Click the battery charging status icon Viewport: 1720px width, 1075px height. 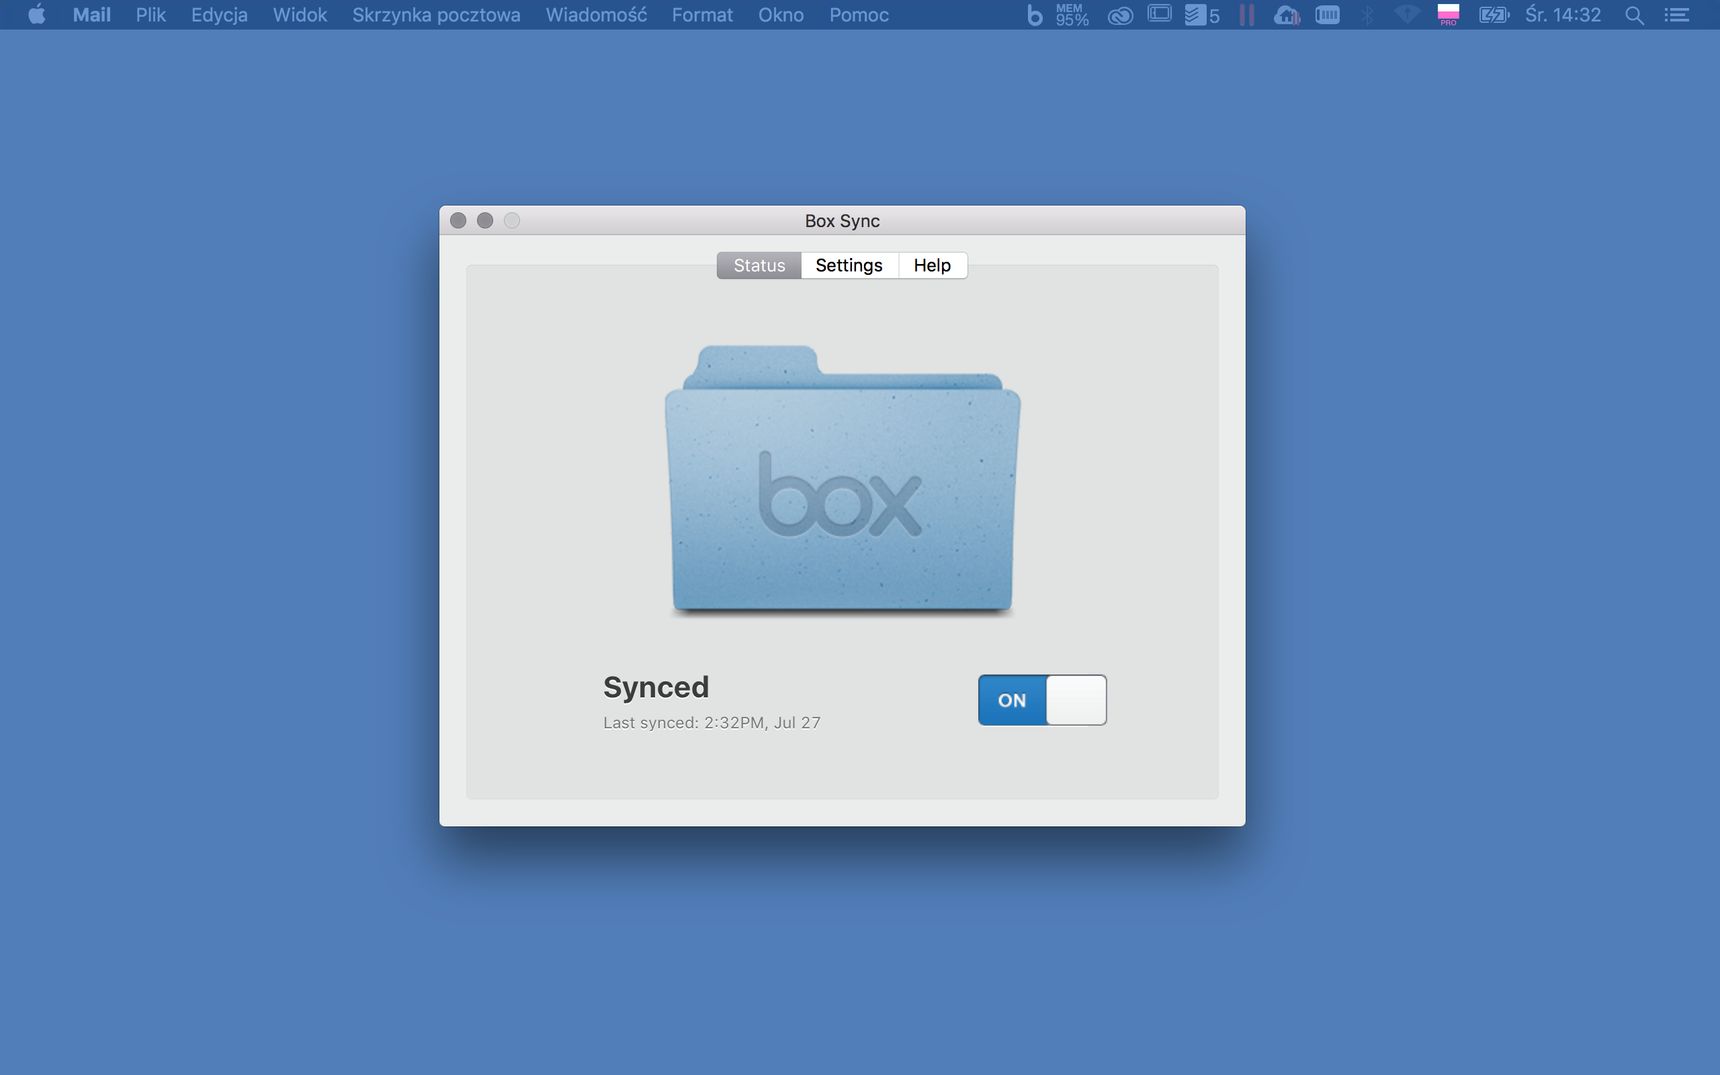click(1493, 15)
